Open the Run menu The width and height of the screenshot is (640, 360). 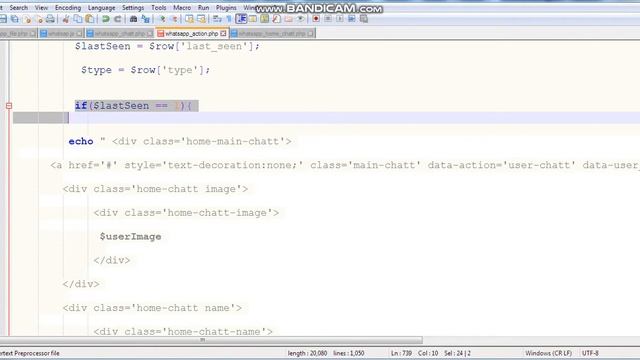[x=203, y=7]
